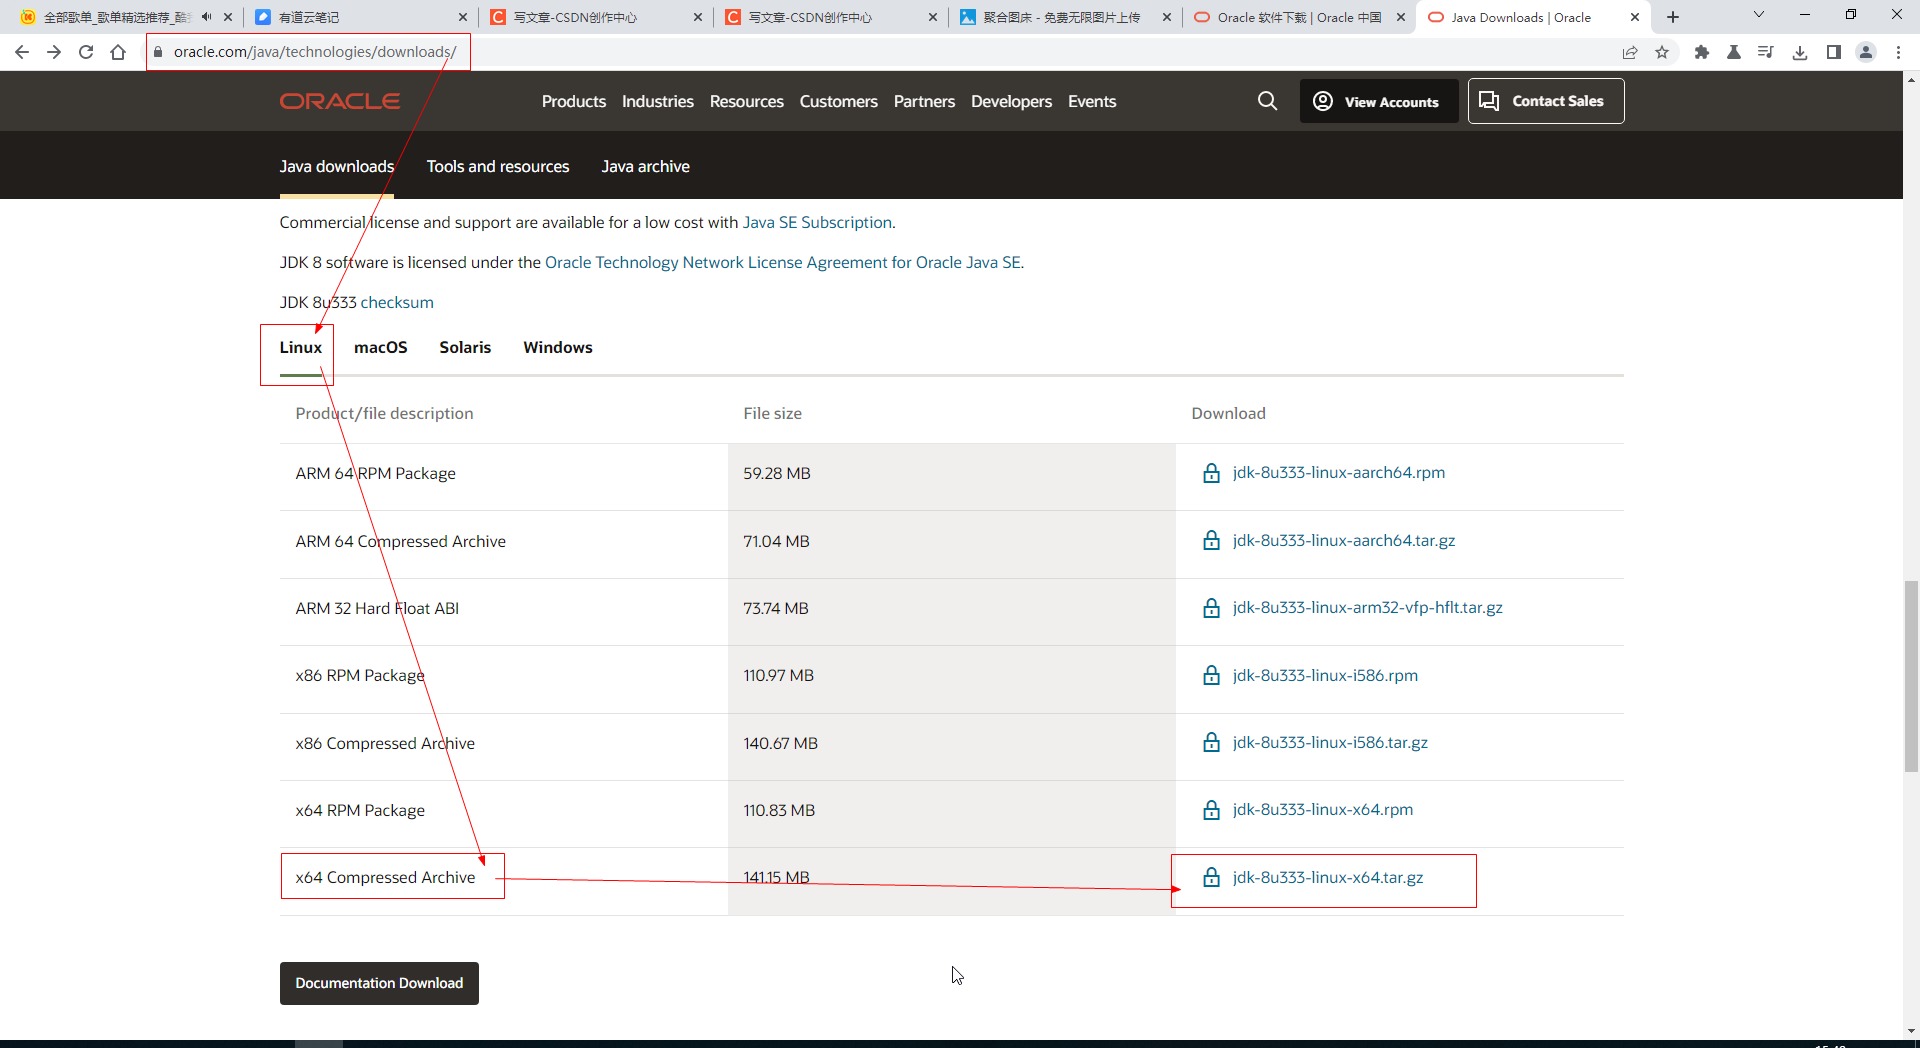Open the Developers menu

tap(1011, 101)
